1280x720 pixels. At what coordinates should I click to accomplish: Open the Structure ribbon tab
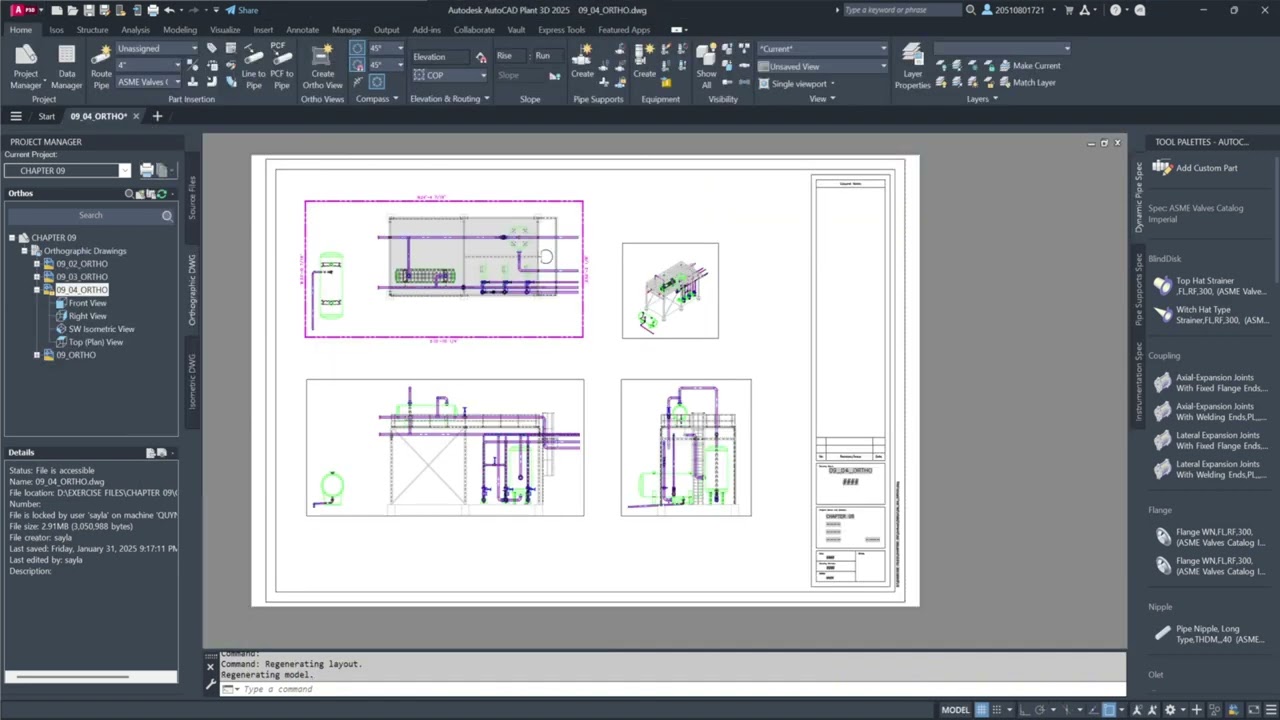pos(92,30)
